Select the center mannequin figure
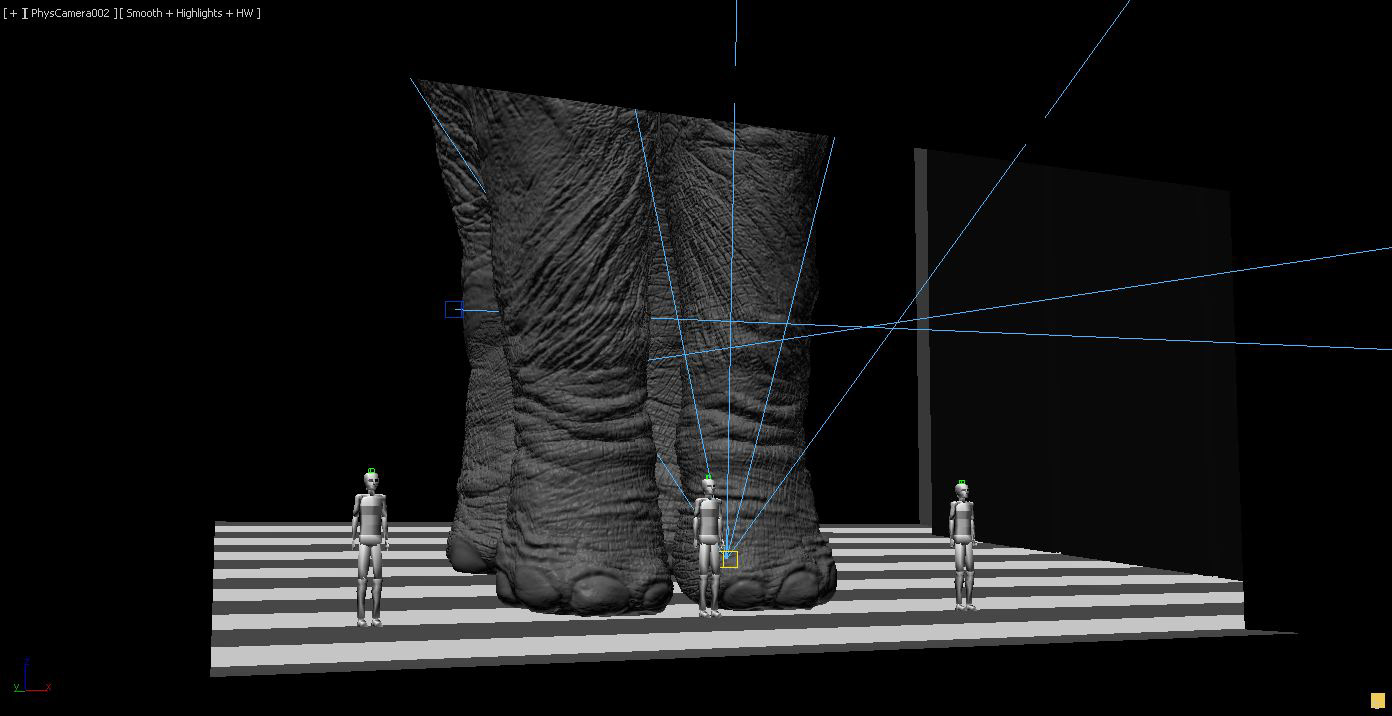Image resolution: width=1392 pixels, height=716 pixels. [x=708, y=548]
